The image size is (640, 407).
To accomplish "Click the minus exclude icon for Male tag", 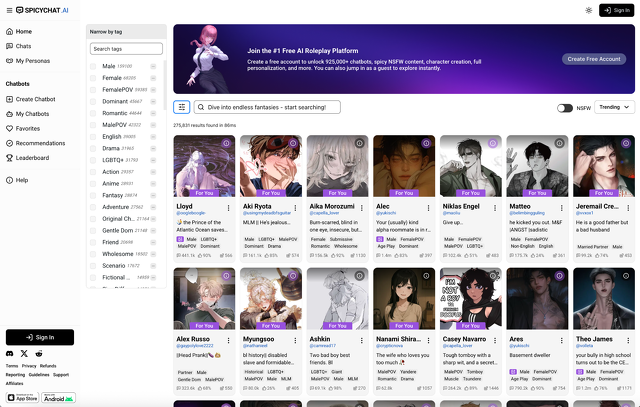I will [153, 66].
